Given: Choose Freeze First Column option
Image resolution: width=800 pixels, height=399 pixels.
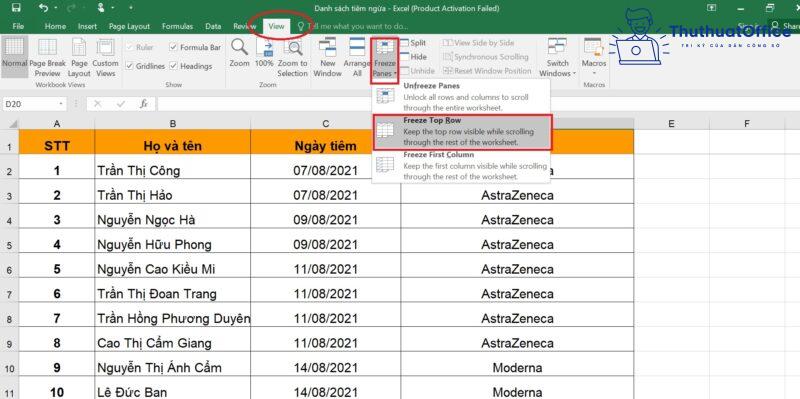Looking at the screenshot, I should pos(462,165).
